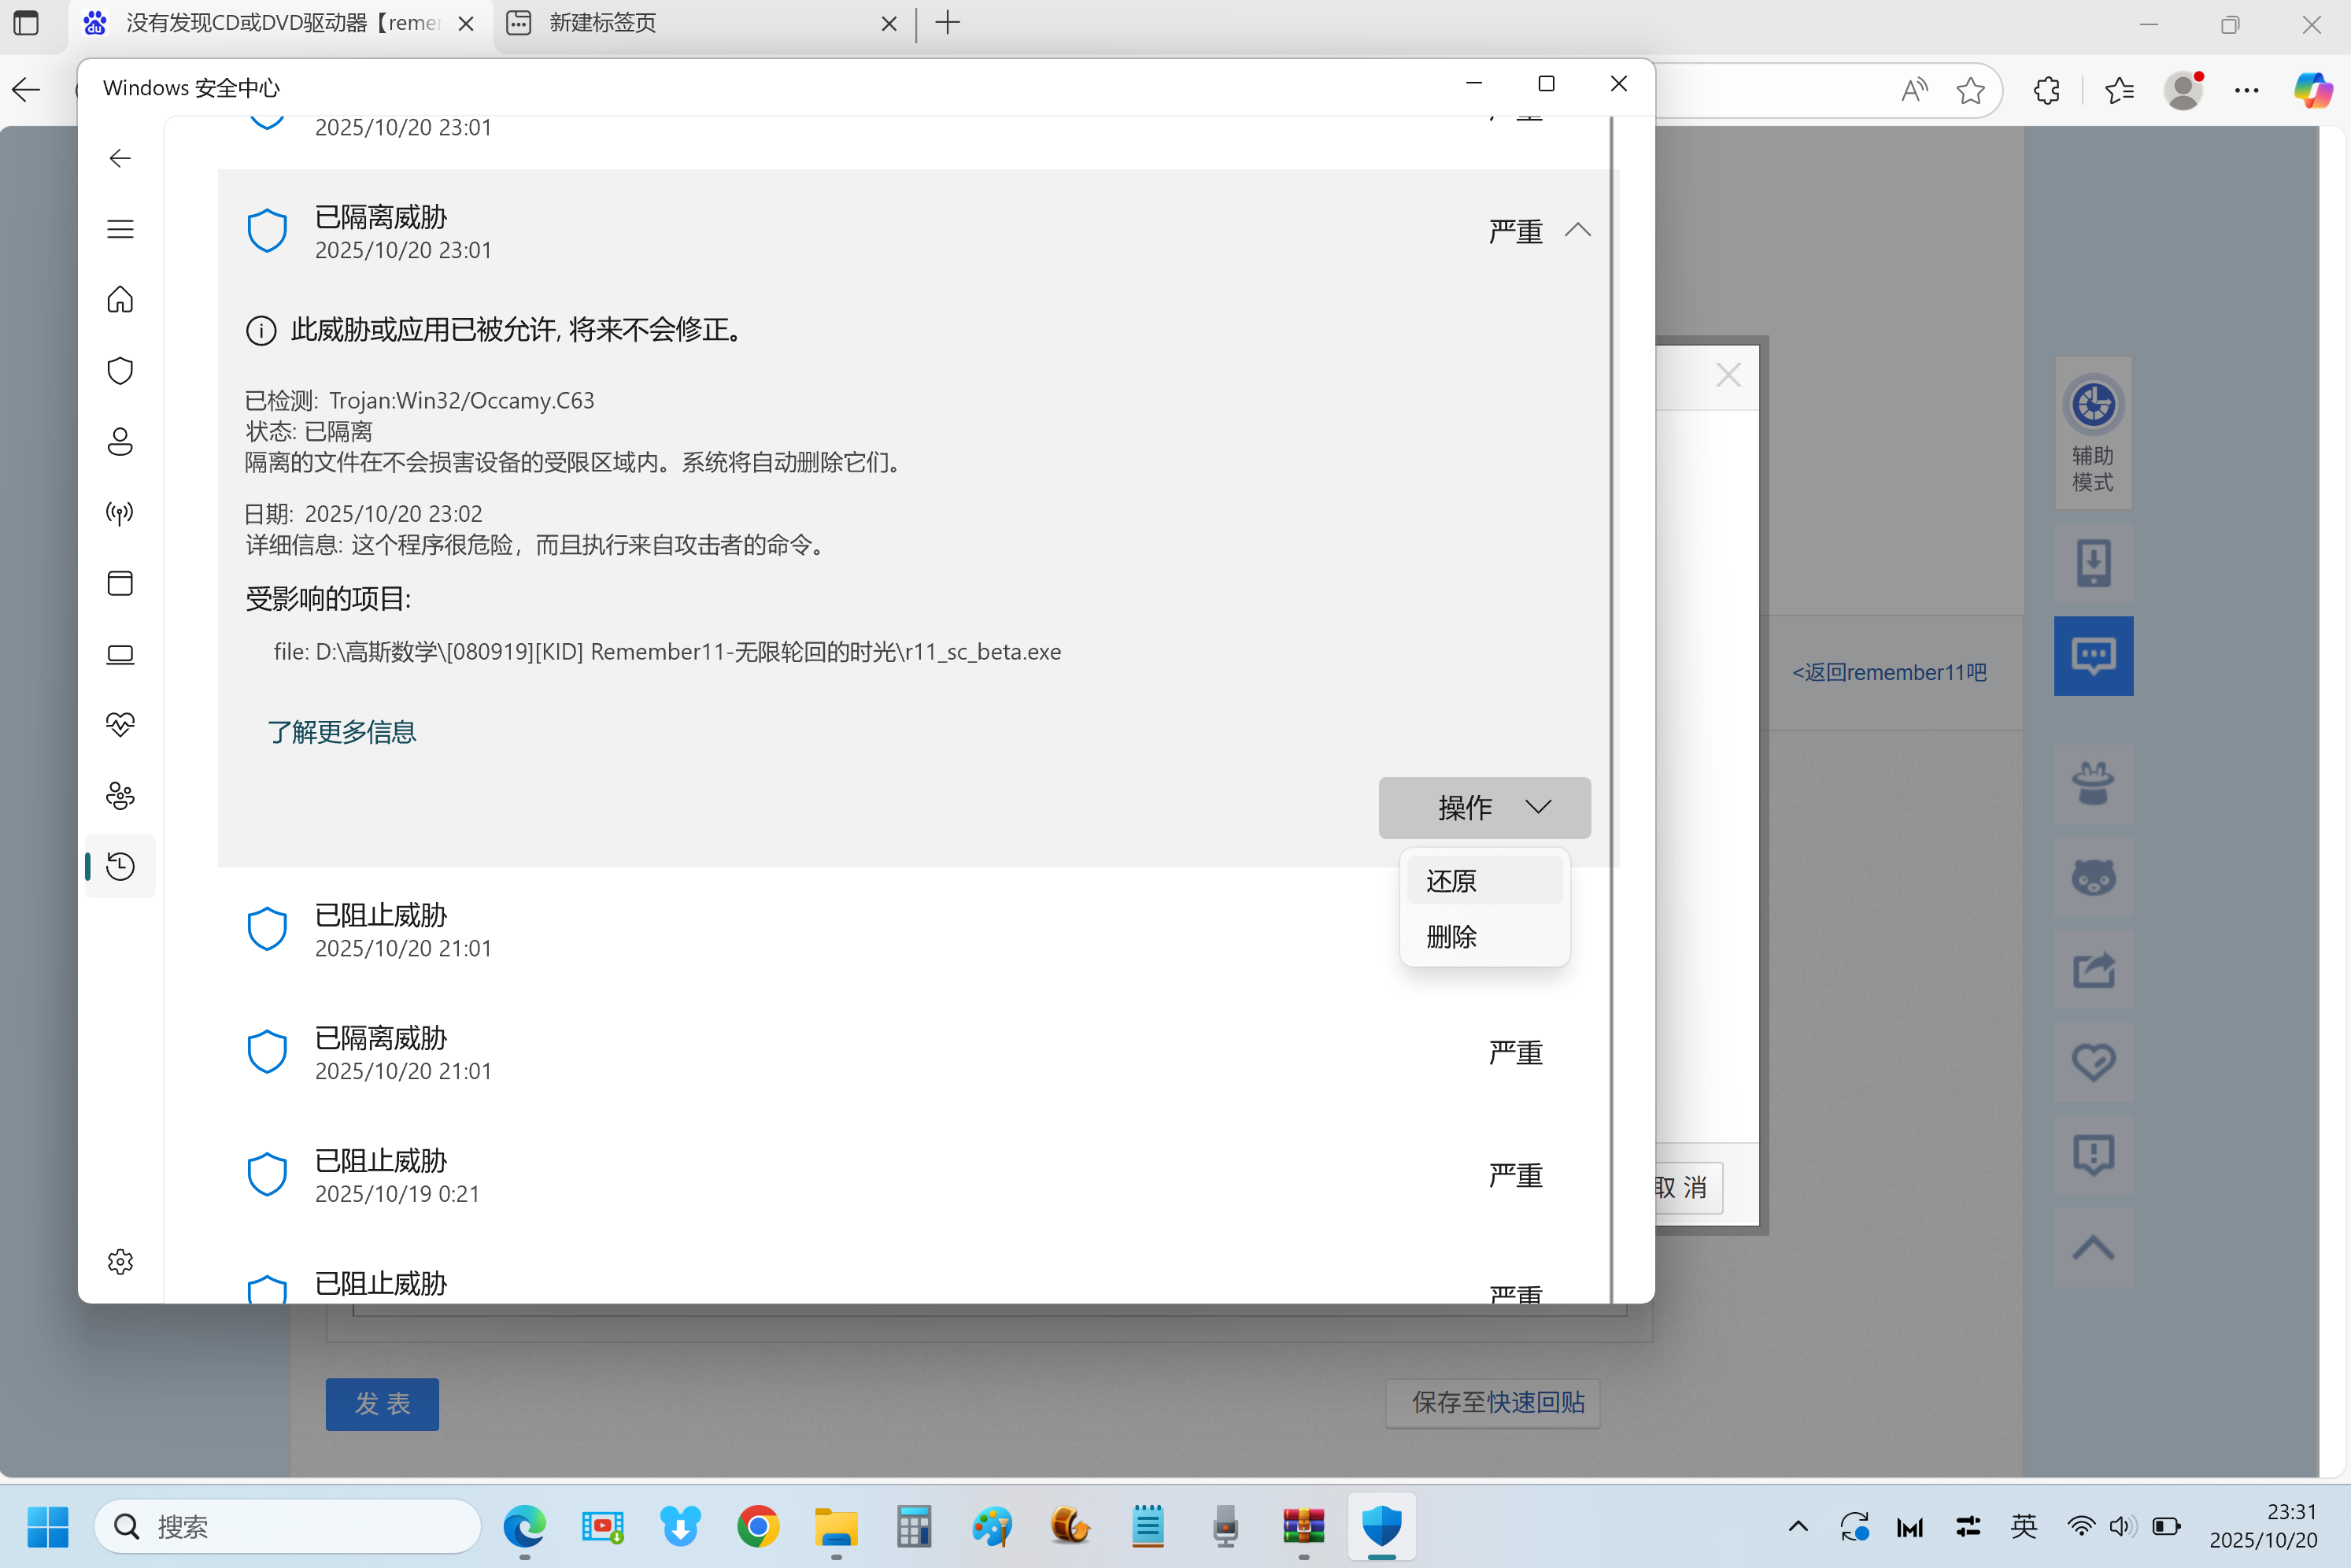The height and width of the screenshot is (1568, 2351).
Task: Enable 辅助模式 in the page sidebar
Action: 2093,433
